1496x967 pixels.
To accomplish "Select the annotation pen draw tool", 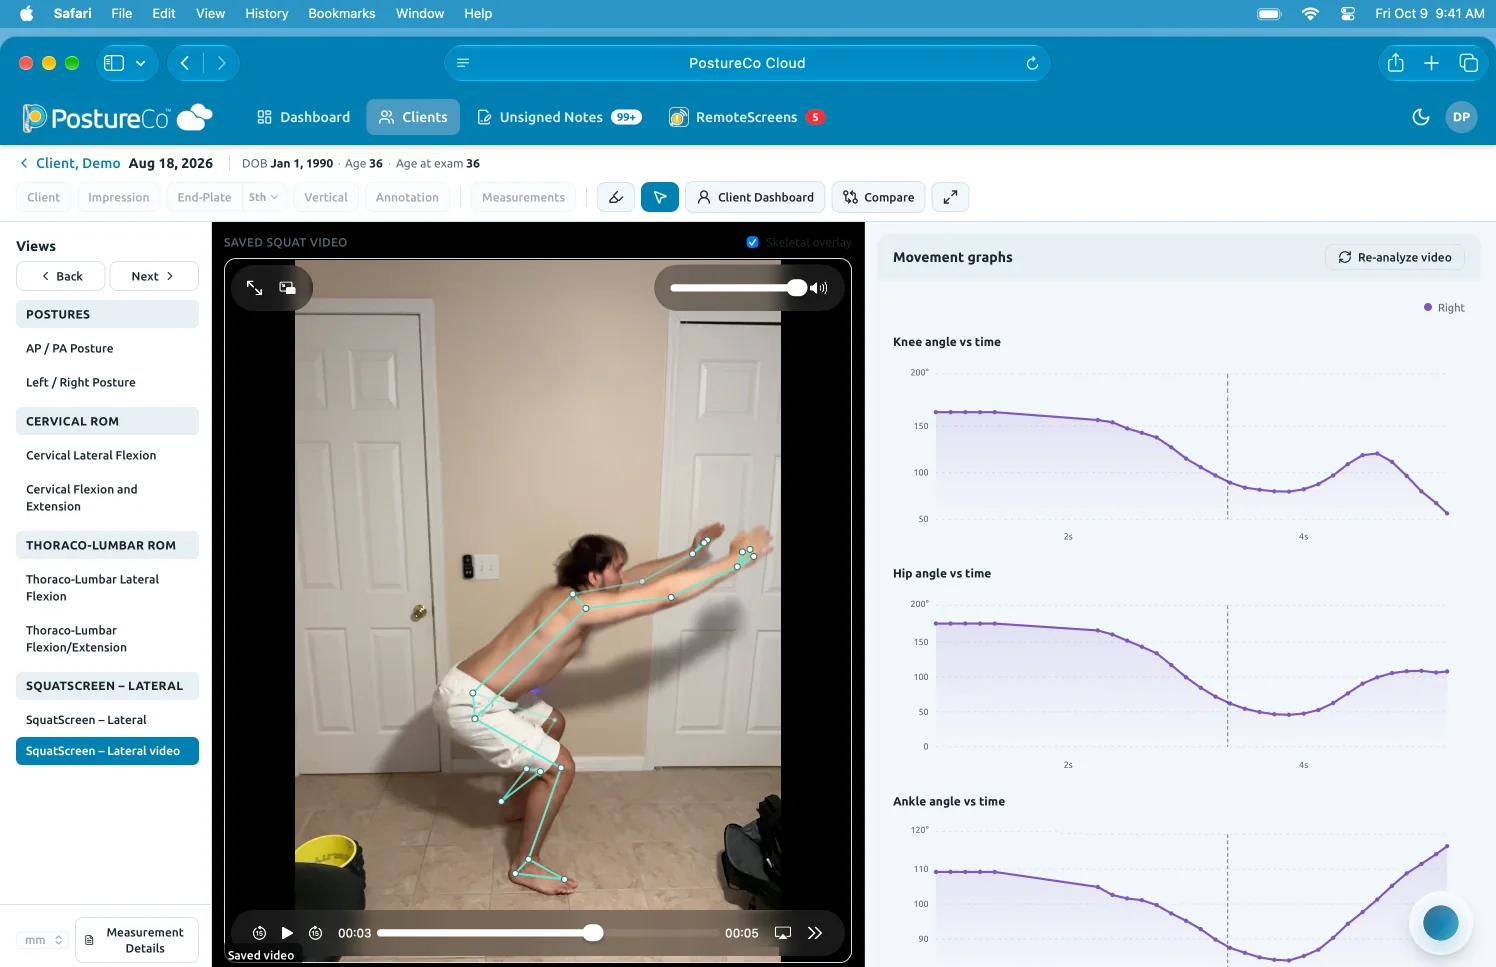I will coord(616,197).
